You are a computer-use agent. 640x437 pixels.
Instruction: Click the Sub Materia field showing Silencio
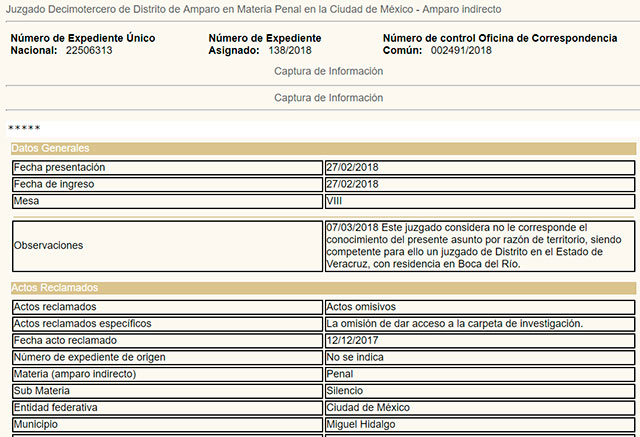[x=479, y=391]
